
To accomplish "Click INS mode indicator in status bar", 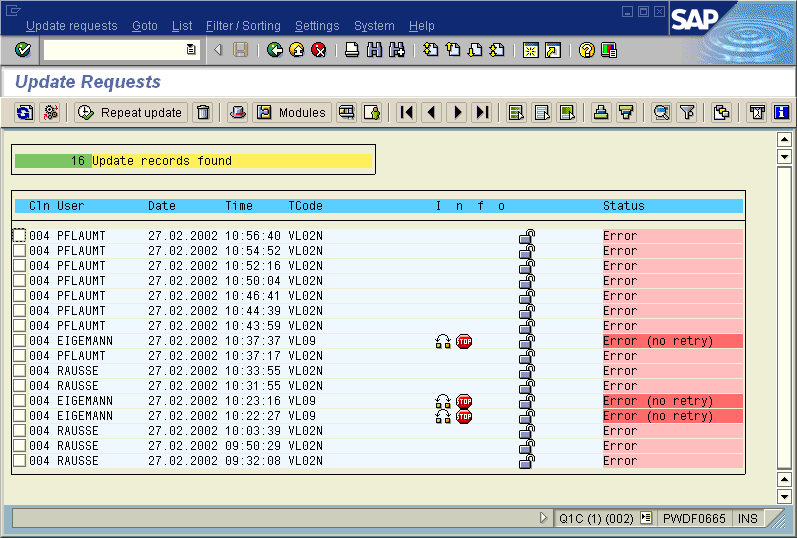I will click(747, 518).
